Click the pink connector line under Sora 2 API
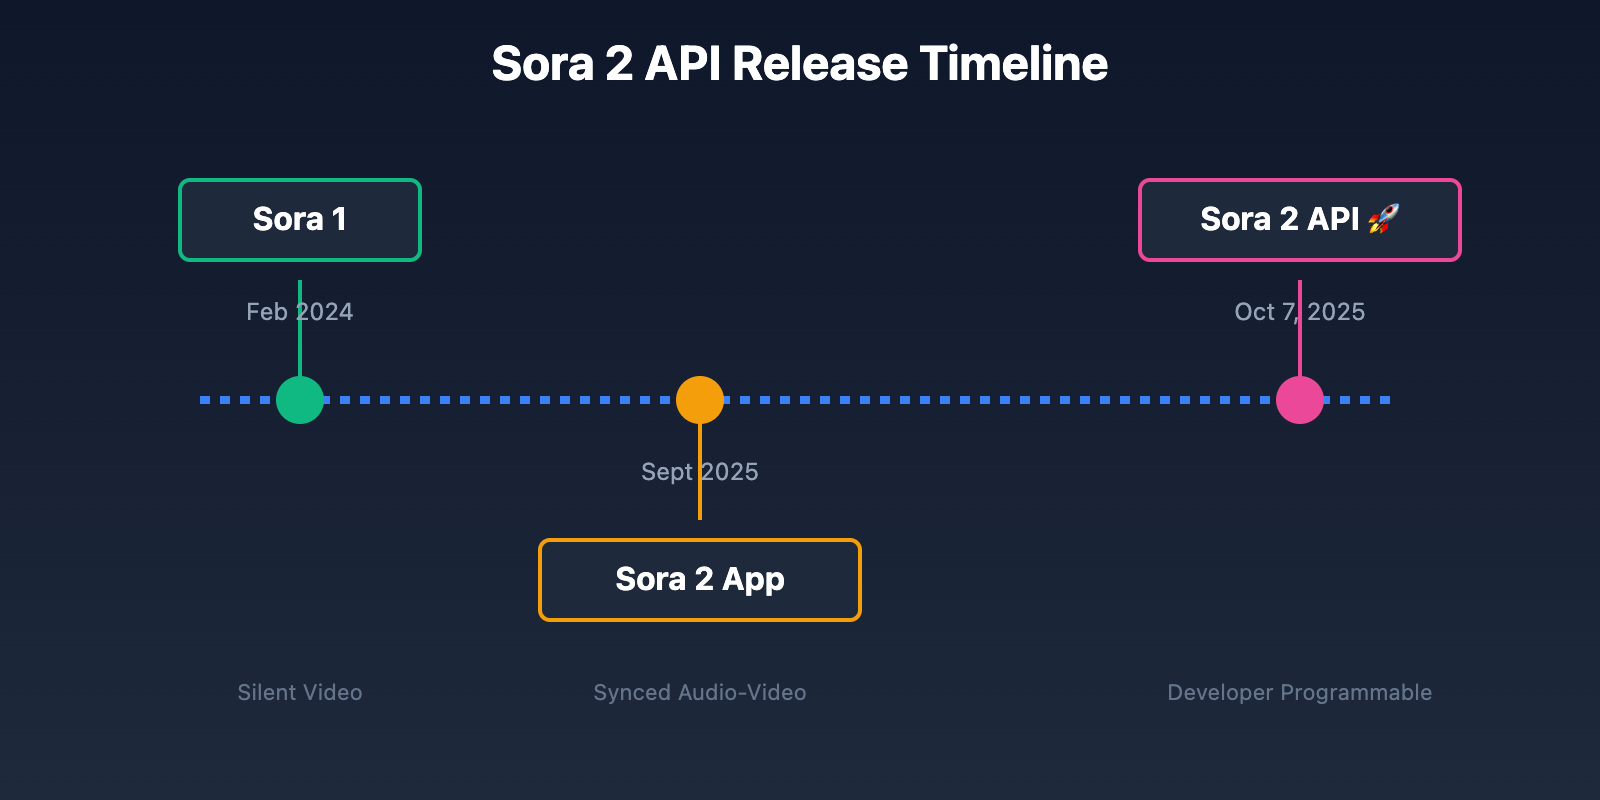The height and width of the screenshot is (800, 1600). [x=1300, y=350]
